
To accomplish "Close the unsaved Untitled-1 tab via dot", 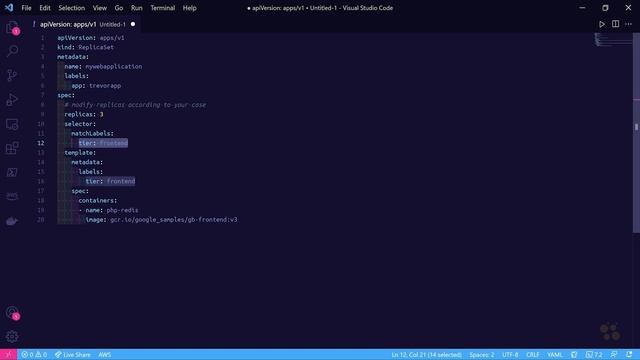I will (x=133, y=24).
